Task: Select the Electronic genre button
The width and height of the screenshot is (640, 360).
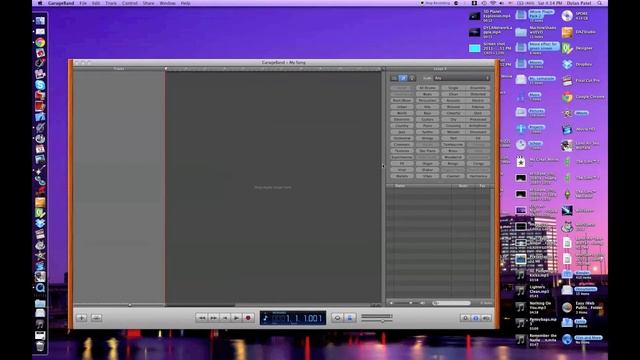Action: pos(402,119)
